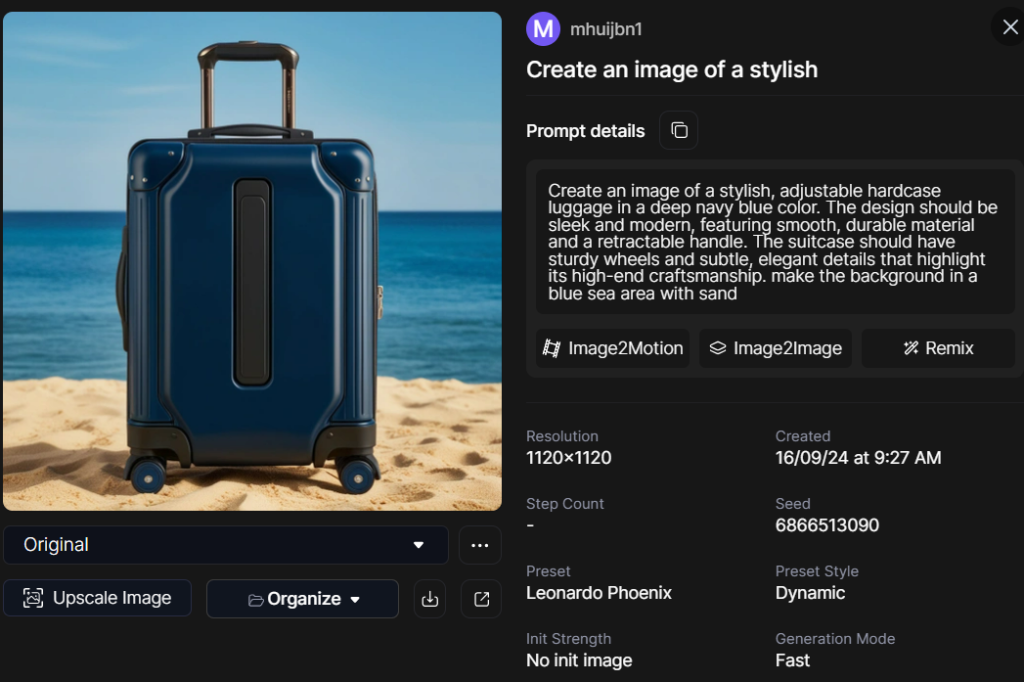This screenshot has width=1024, height=682.
Task: Copy the prompt details with the copy icon
Action: tap(679, 131)
